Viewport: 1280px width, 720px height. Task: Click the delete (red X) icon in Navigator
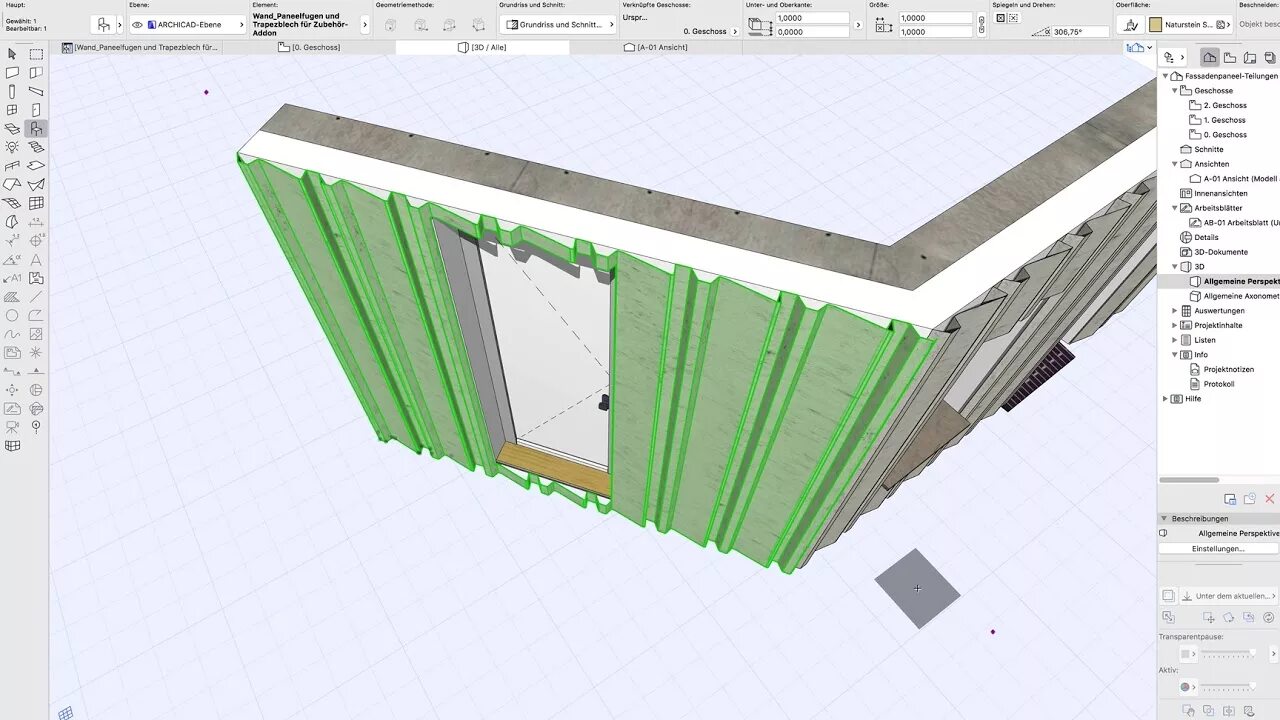[1270, 499]
